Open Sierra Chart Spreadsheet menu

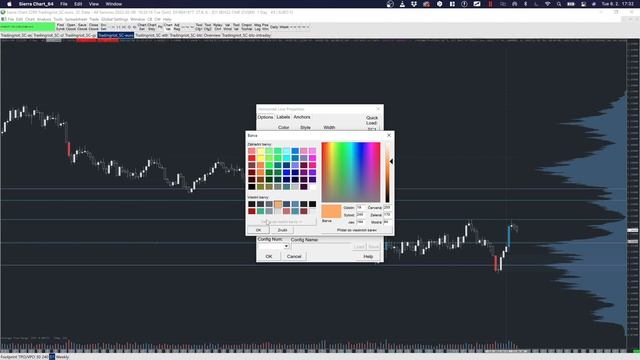(76, 19)
